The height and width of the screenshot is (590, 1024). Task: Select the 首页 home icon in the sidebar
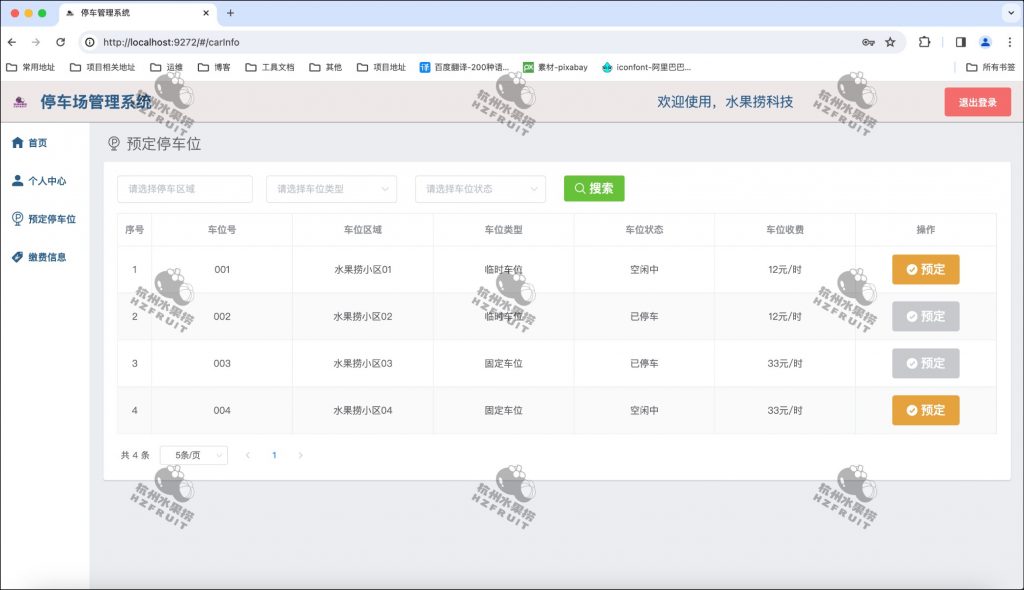point(18,141)
